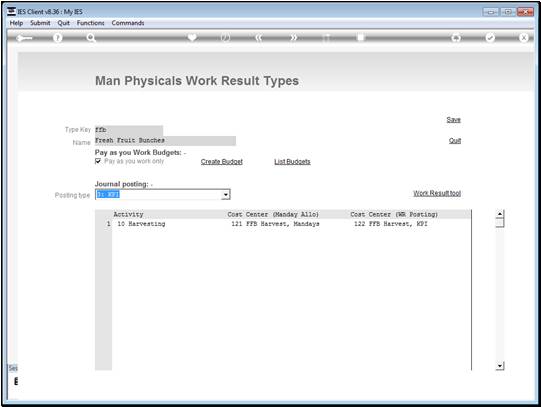The height and width of the screenshot is (407, 541).
Task: Click the Name field Fresh Fruit Bunches
Action: 165,140
